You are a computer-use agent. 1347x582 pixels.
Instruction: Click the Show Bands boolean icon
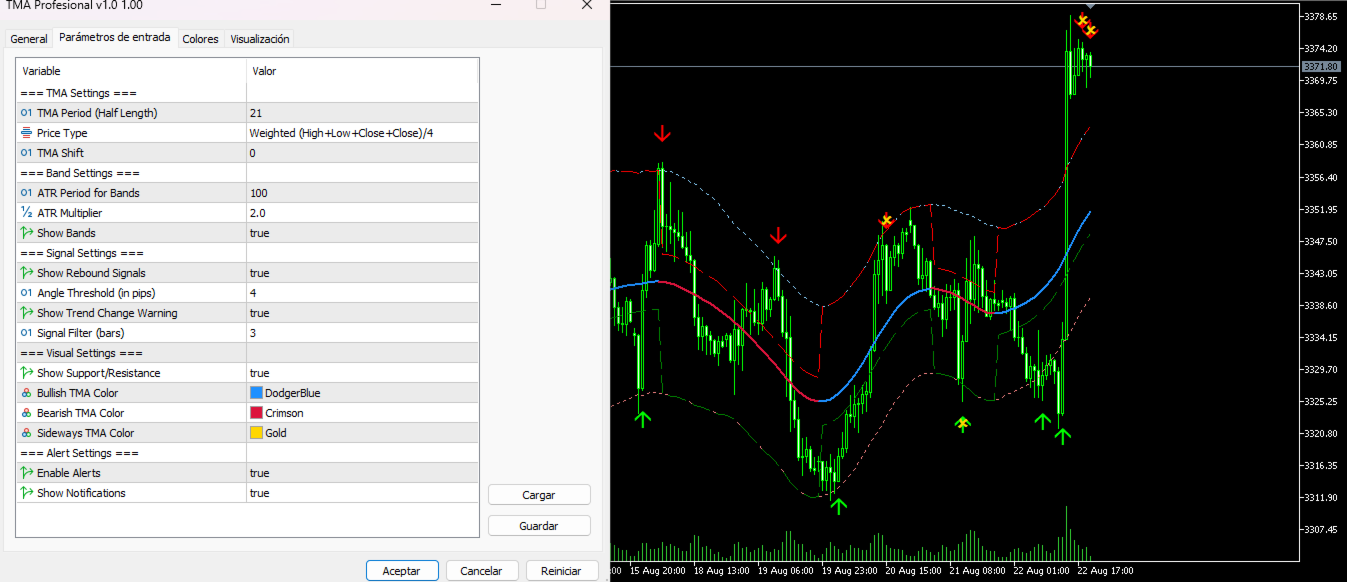pyautogui.click(x=26, y=233)
